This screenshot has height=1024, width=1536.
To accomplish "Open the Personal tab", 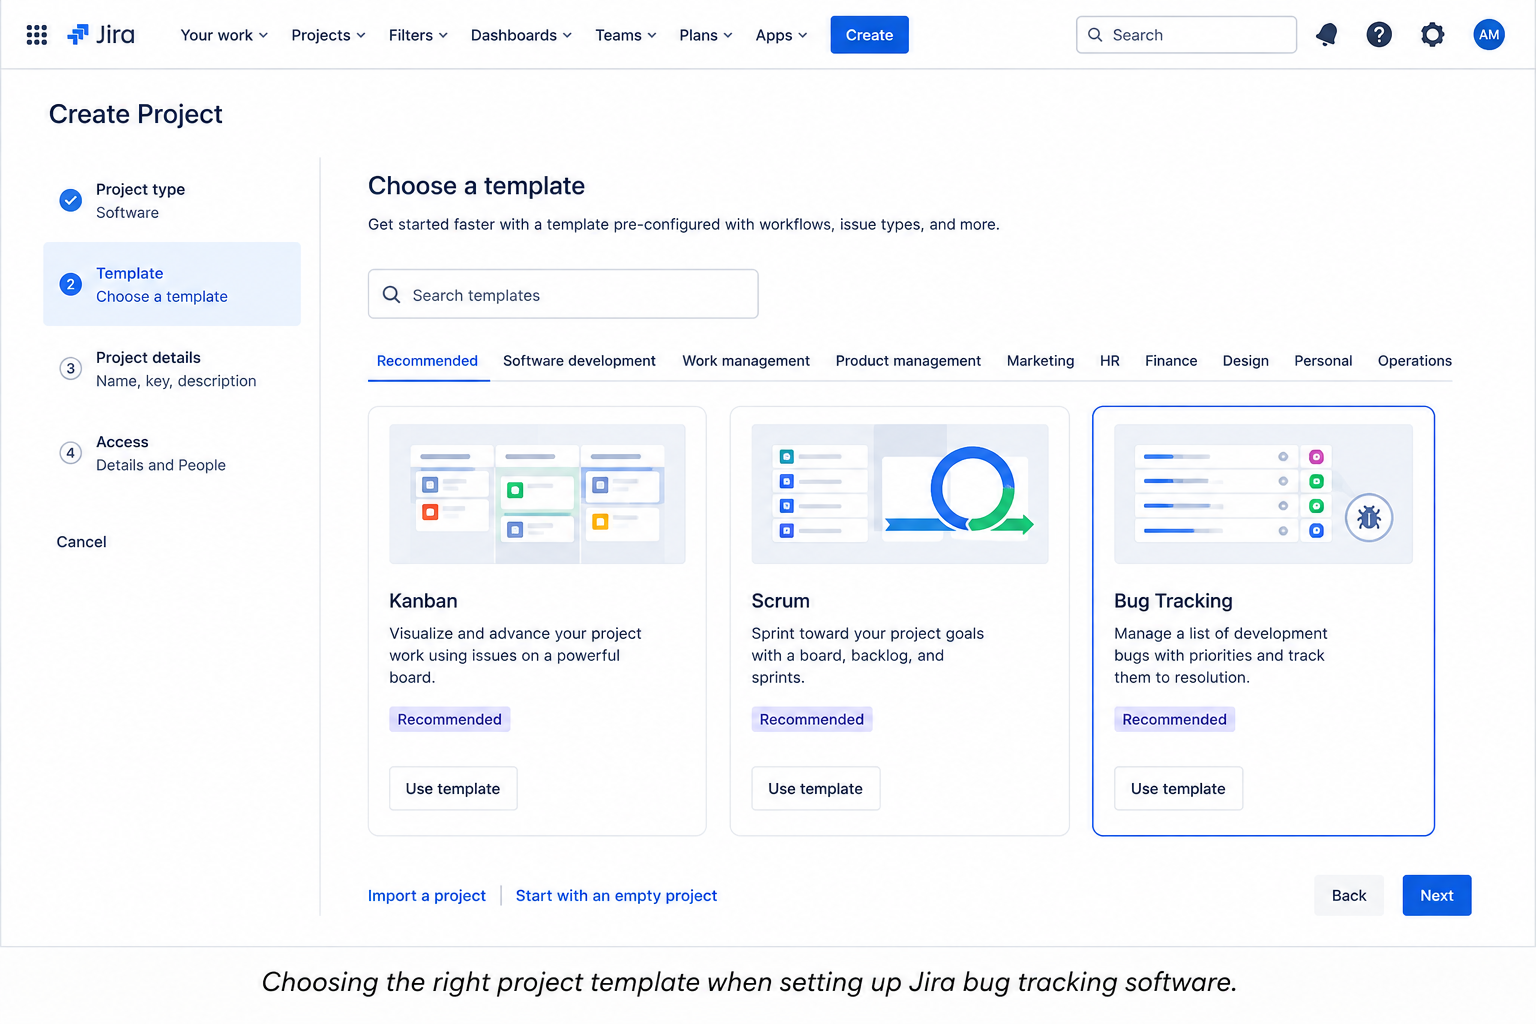I will point(1323,361).
